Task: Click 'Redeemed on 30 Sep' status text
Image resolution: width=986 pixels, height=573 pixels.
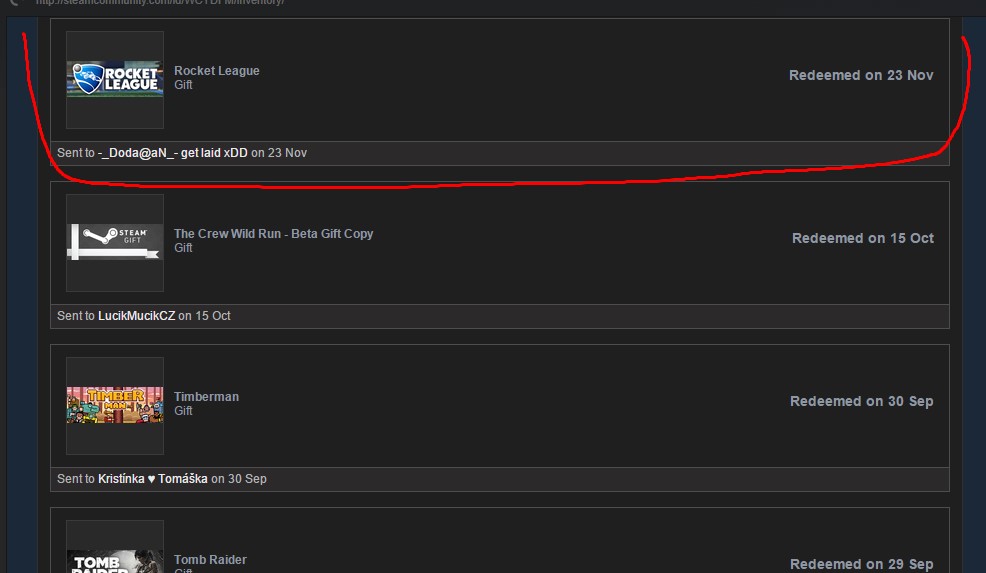Action: point(861,401)
